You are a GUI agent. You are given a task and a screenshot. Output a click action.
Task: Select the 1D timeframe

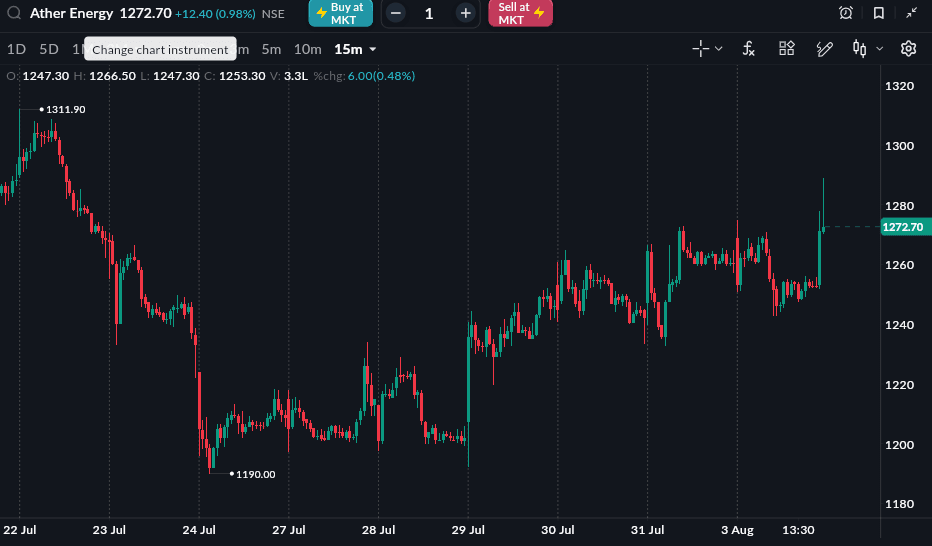17,49
